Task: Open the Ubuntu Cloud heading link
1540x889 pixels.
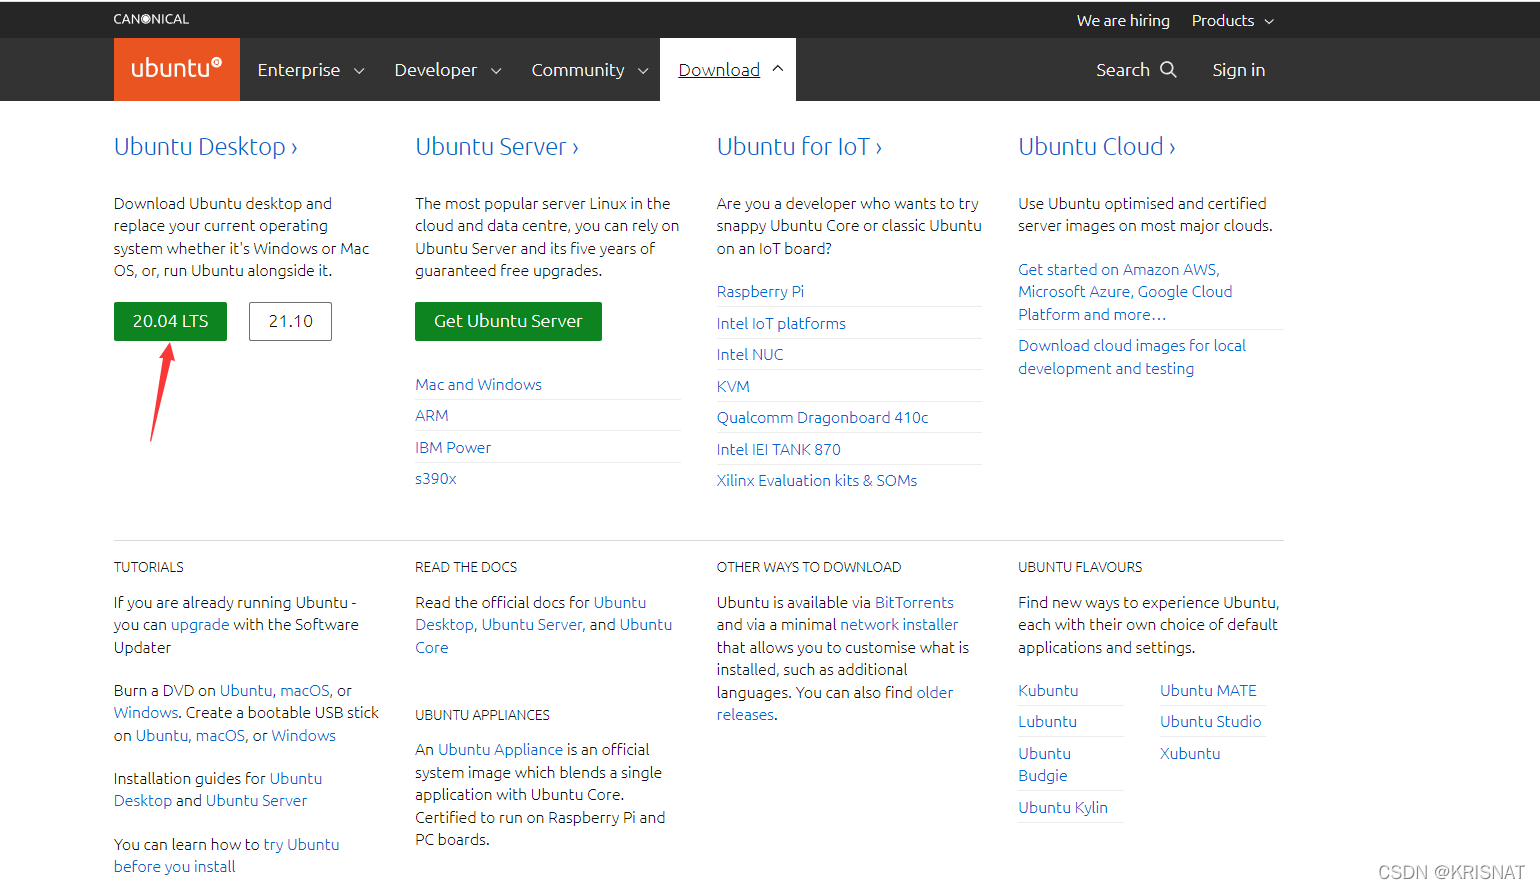Action: coord(1097,147)
